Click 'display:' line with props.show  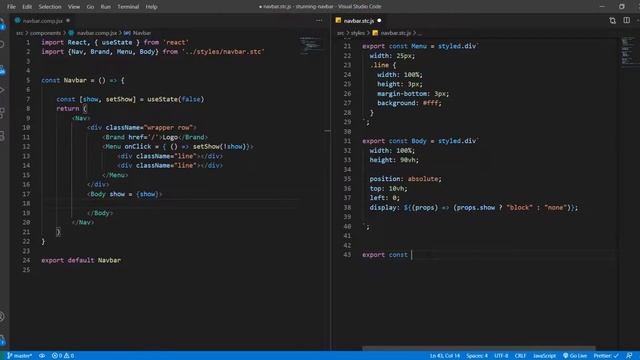coord(473,207)
